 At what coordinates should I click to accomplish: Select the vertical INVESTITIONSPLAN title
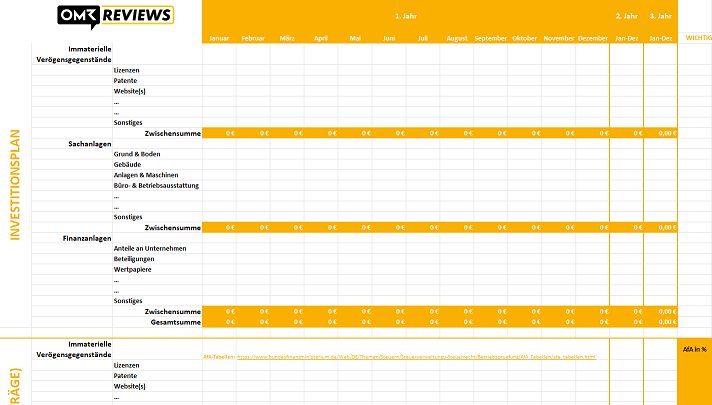click(15, 185)
